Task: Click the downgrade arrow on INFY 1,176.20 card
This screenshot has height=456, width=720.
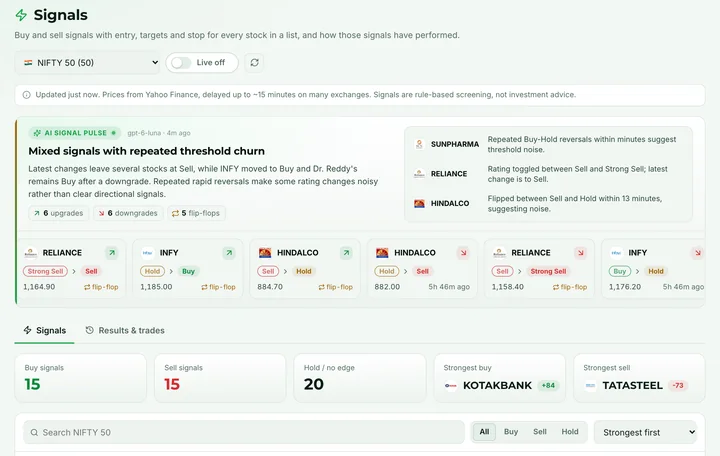Action: coord(698,253)
